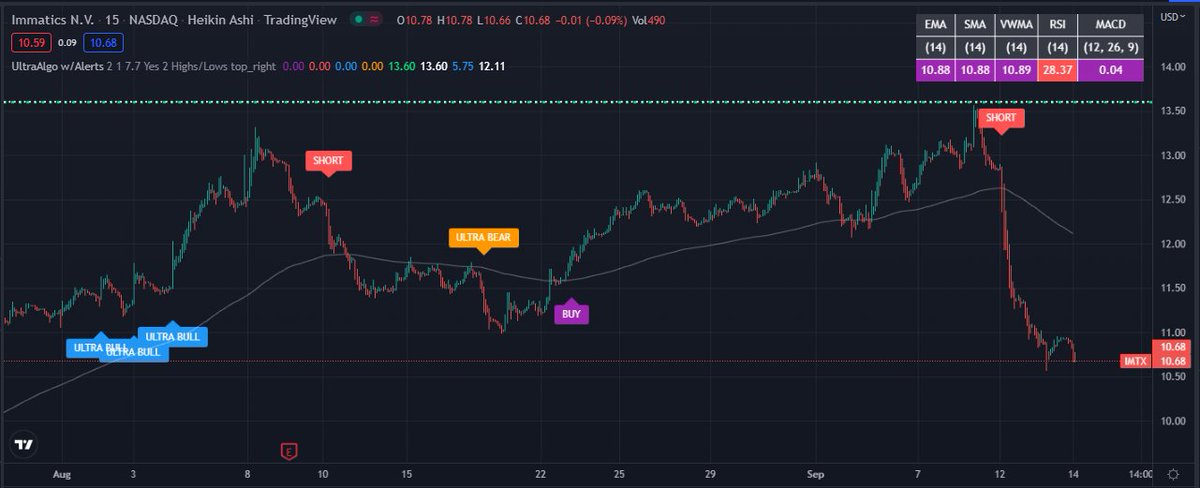Click the purple BUY signal label
The height and width of the screenshot is (488, 1200).
pyautogui.click(x=571, y=312)
